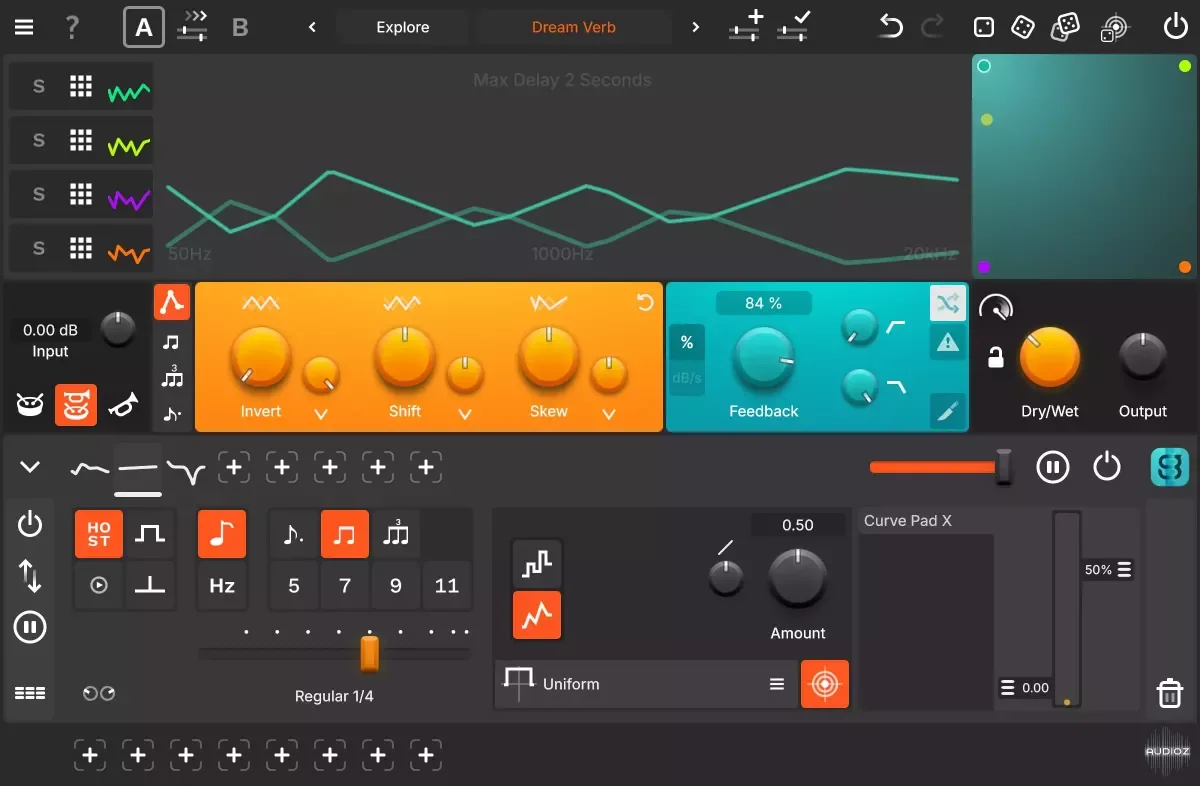Screen dimensions: 1200x786
Task: Select the beamed note sync mode
Action: pyautogui.click(x=172, y=343)
